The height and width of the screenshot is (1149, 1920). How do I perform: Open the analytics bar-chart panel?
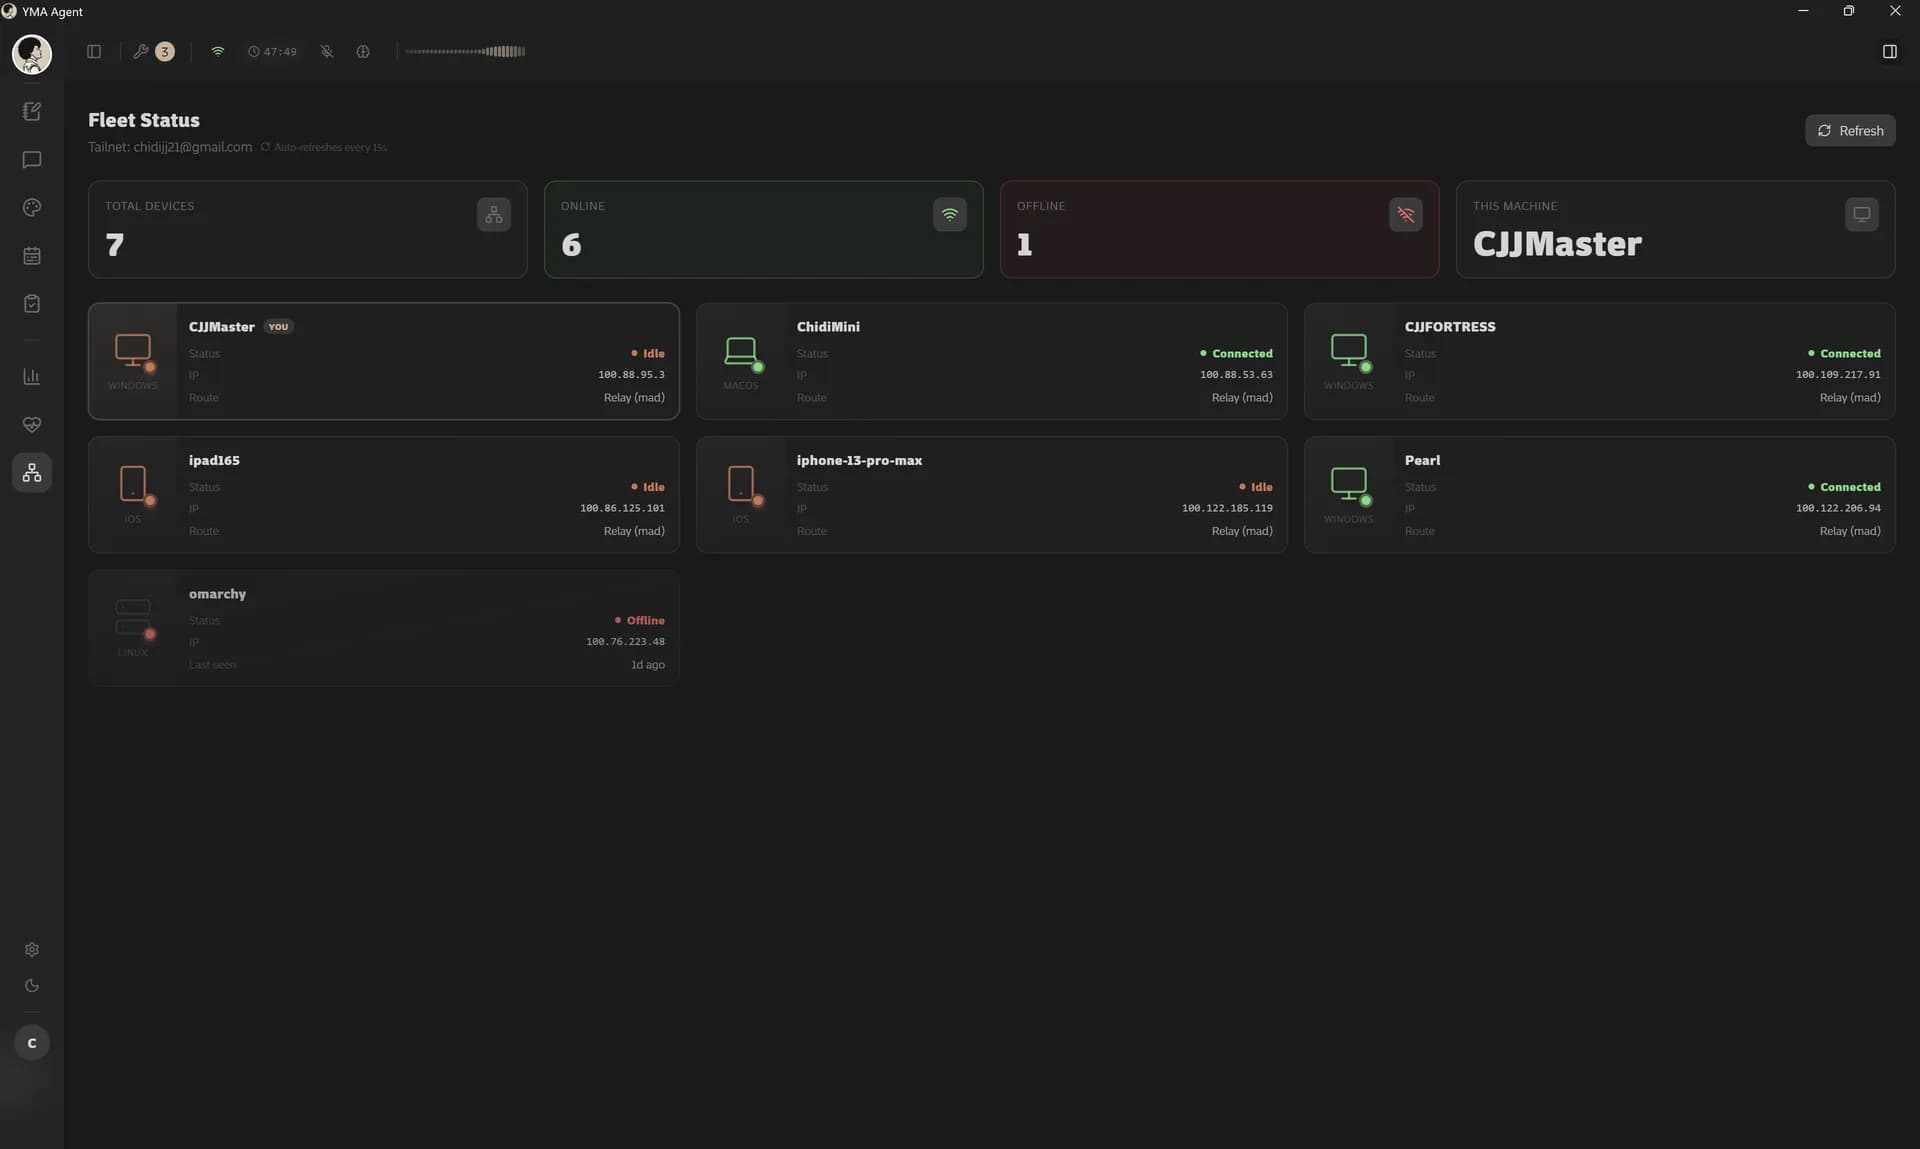[32, 377]
